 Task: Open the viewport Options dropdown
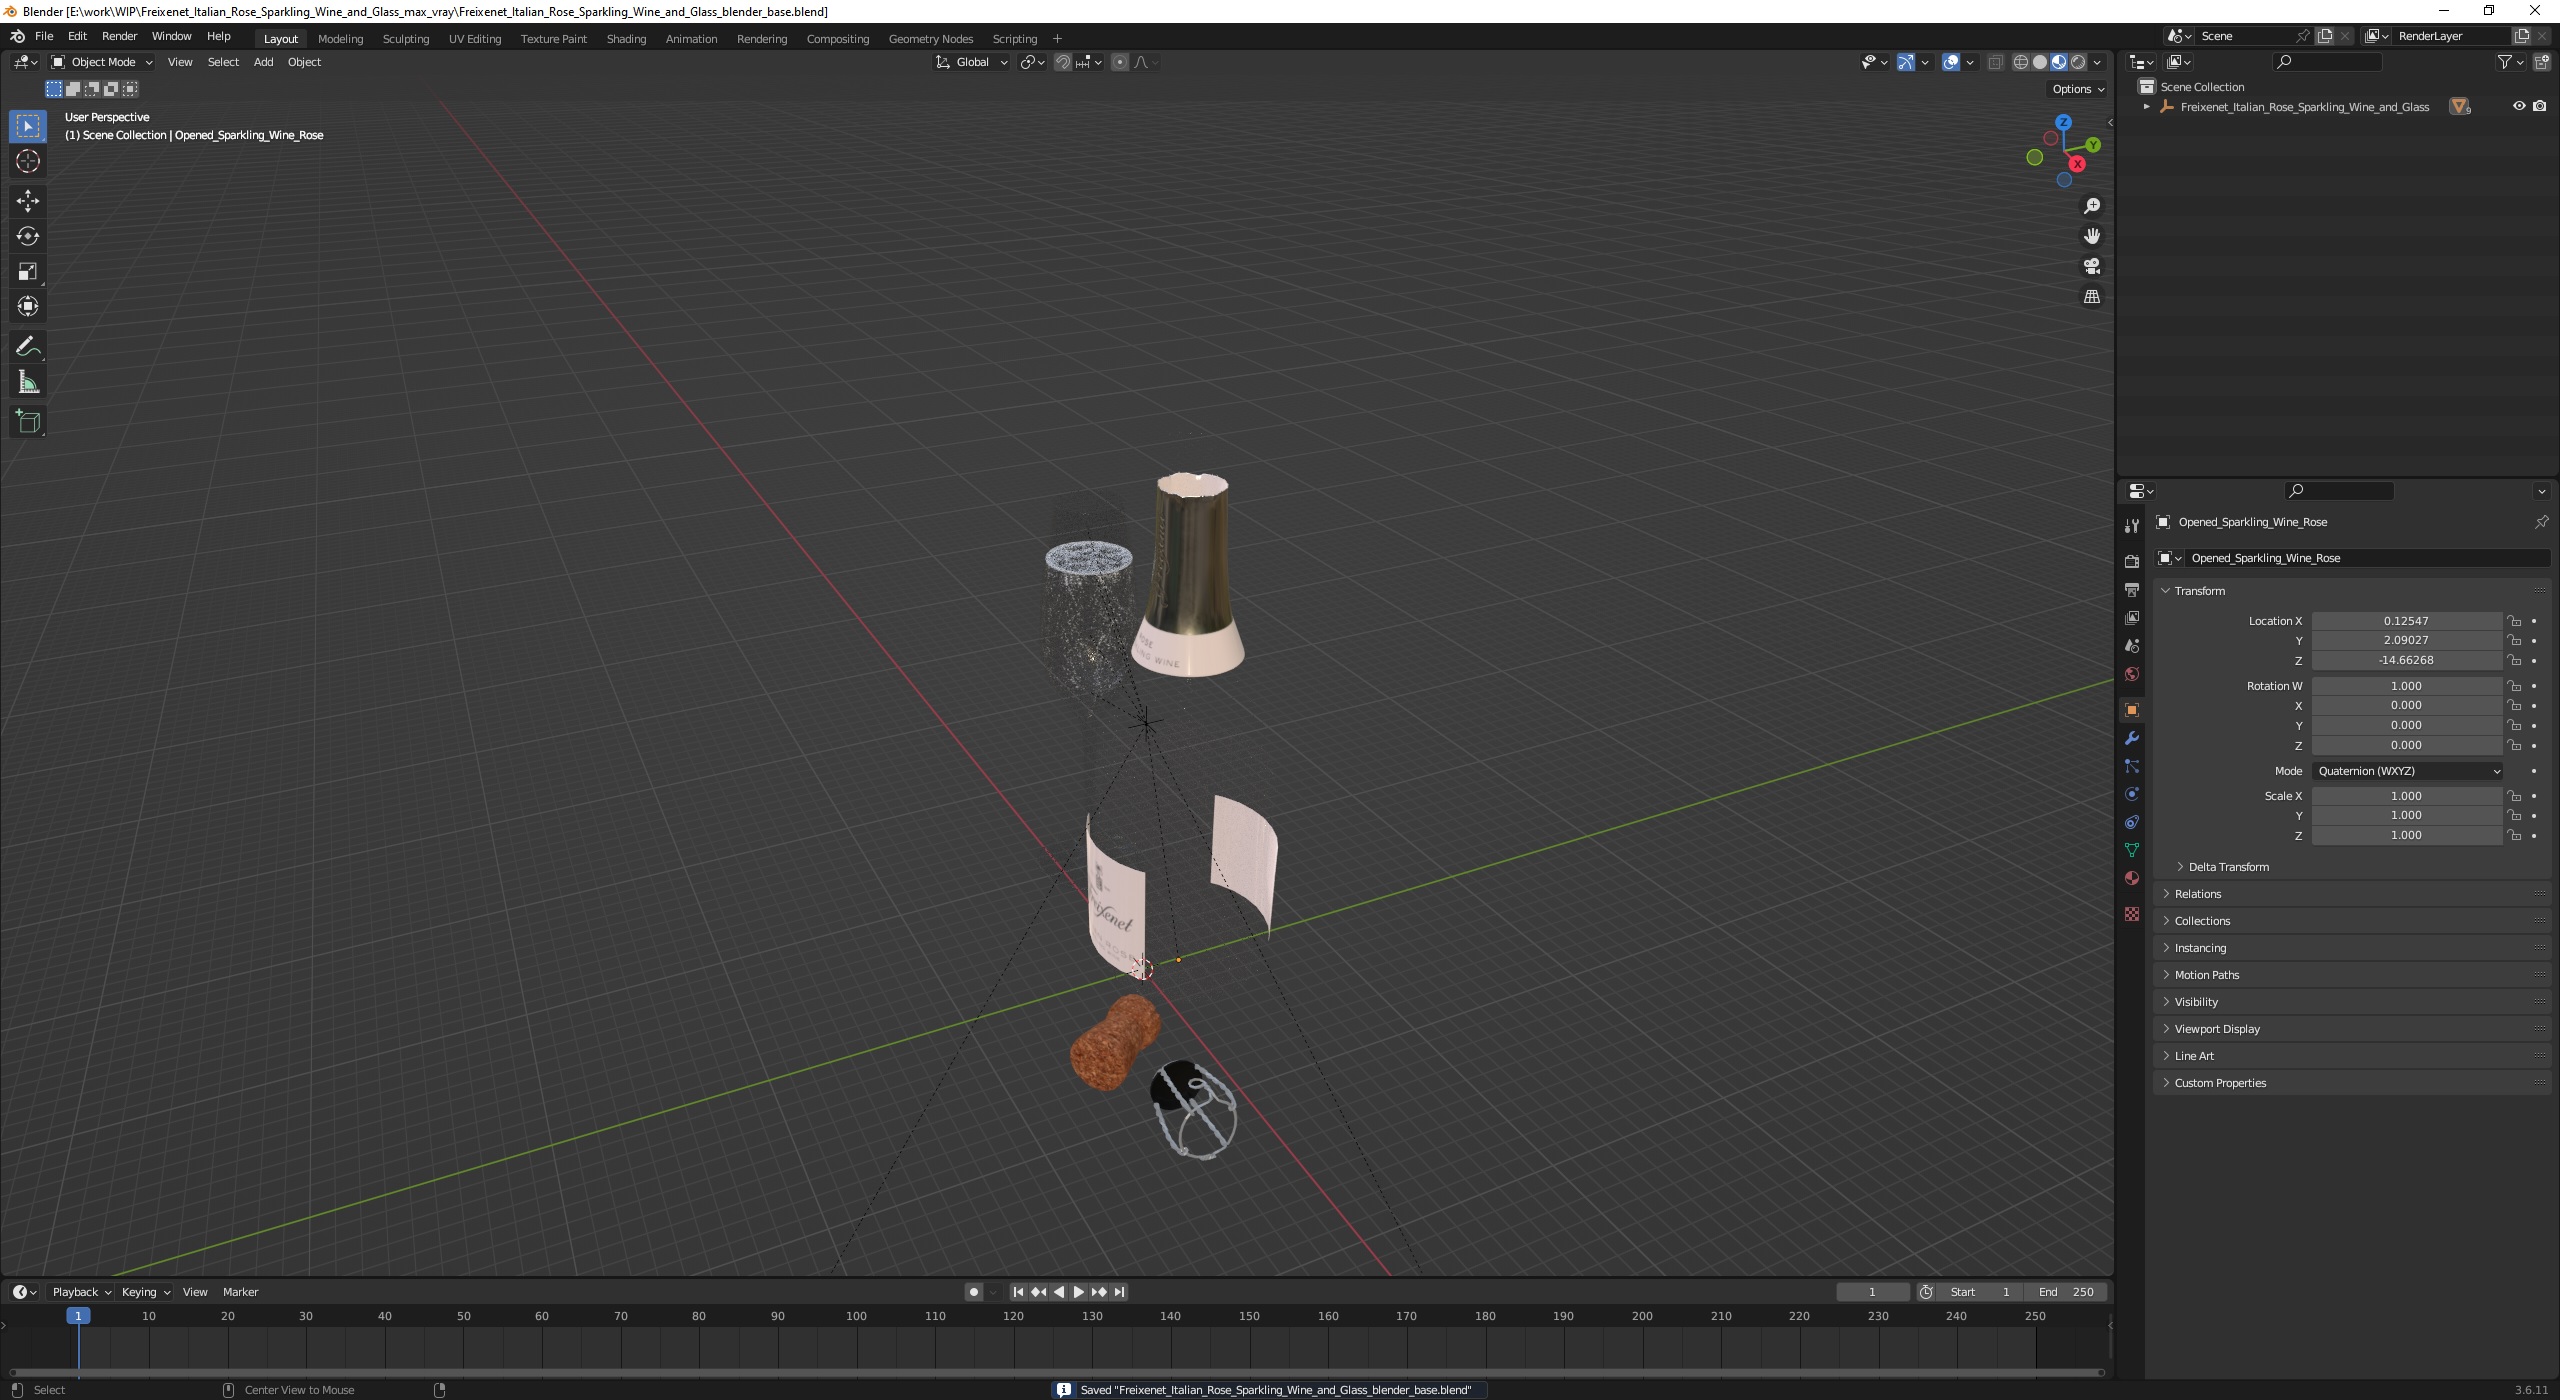pyautogui.click(x=2078, y=89)
